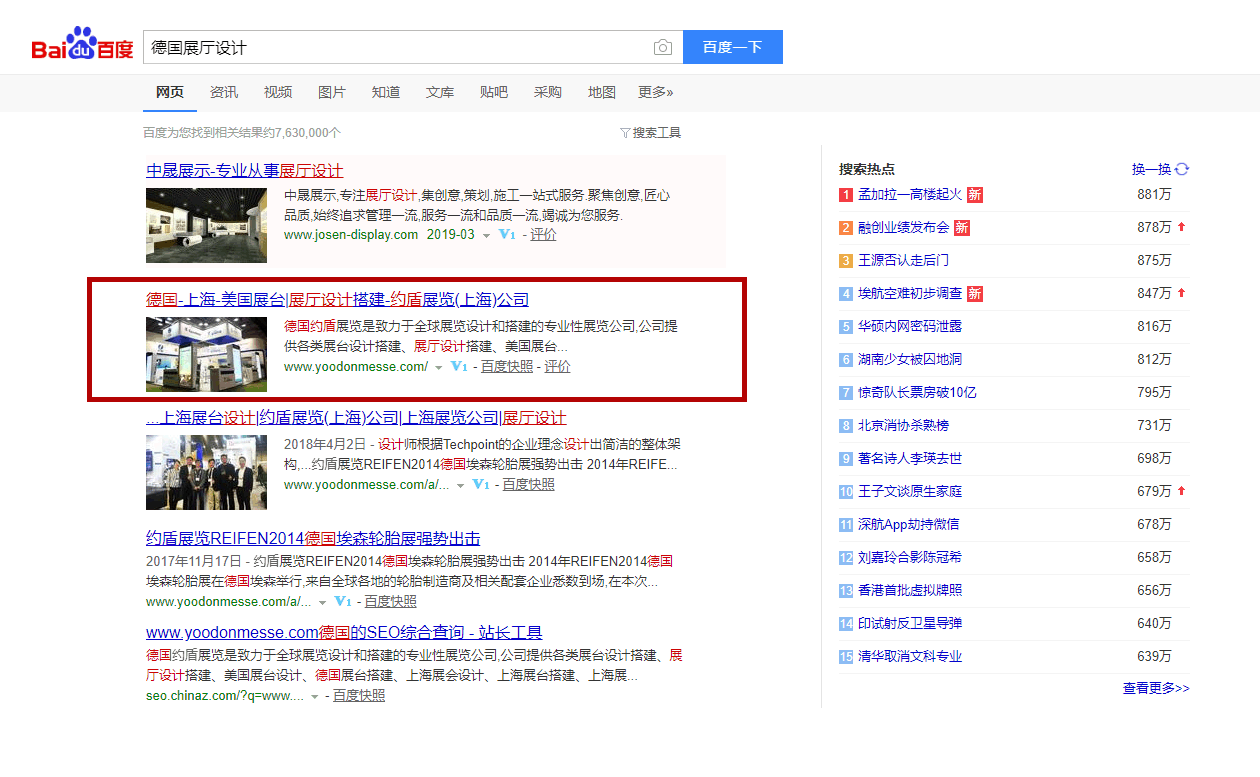The height and width of the screenshot is (777, 1260).
Task: Open hot search 华硕内网密码泄露
Action: pyautogui.click(x=909, y=327)
